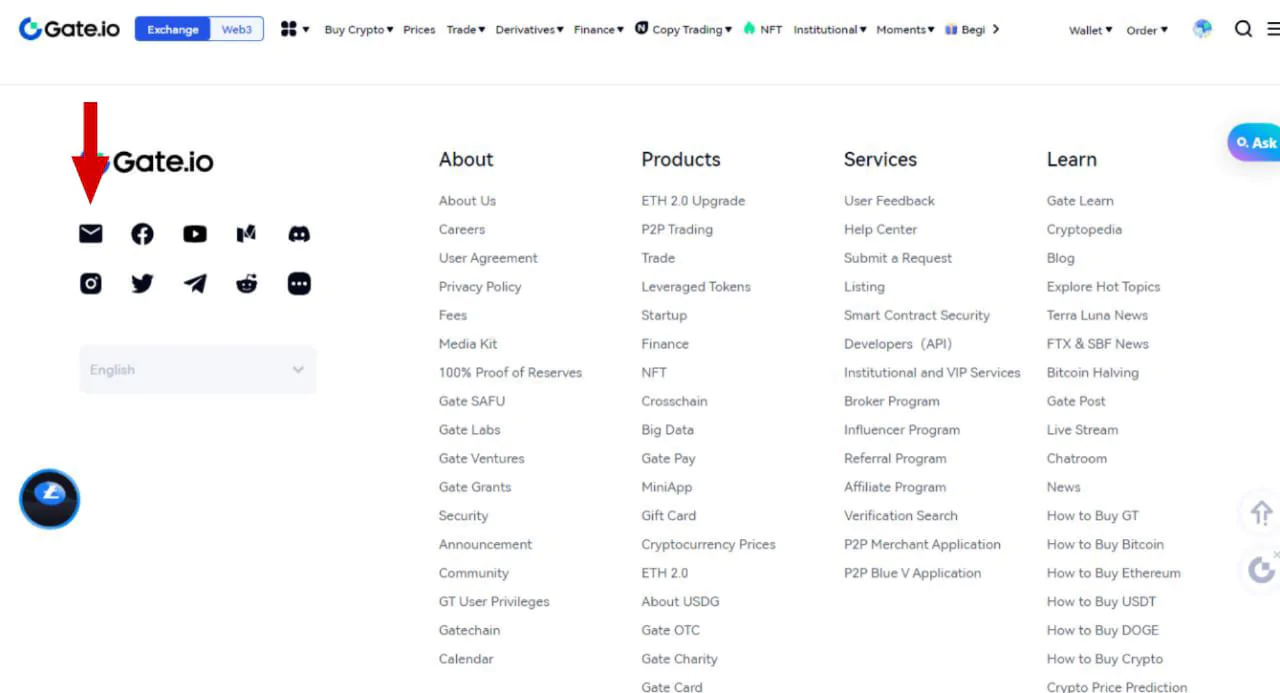Click the chat bubble more-socials icon
The image size is (1280, 693).
pos(299,284)
